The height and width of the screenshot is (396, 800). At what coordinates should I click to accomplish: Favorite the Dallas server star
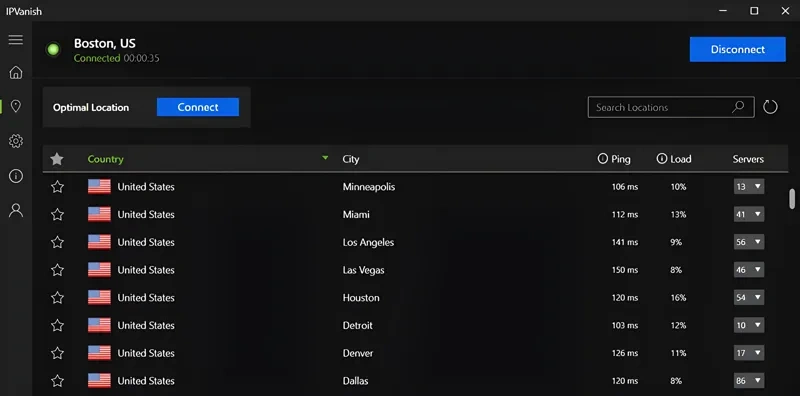pos(57,381)
